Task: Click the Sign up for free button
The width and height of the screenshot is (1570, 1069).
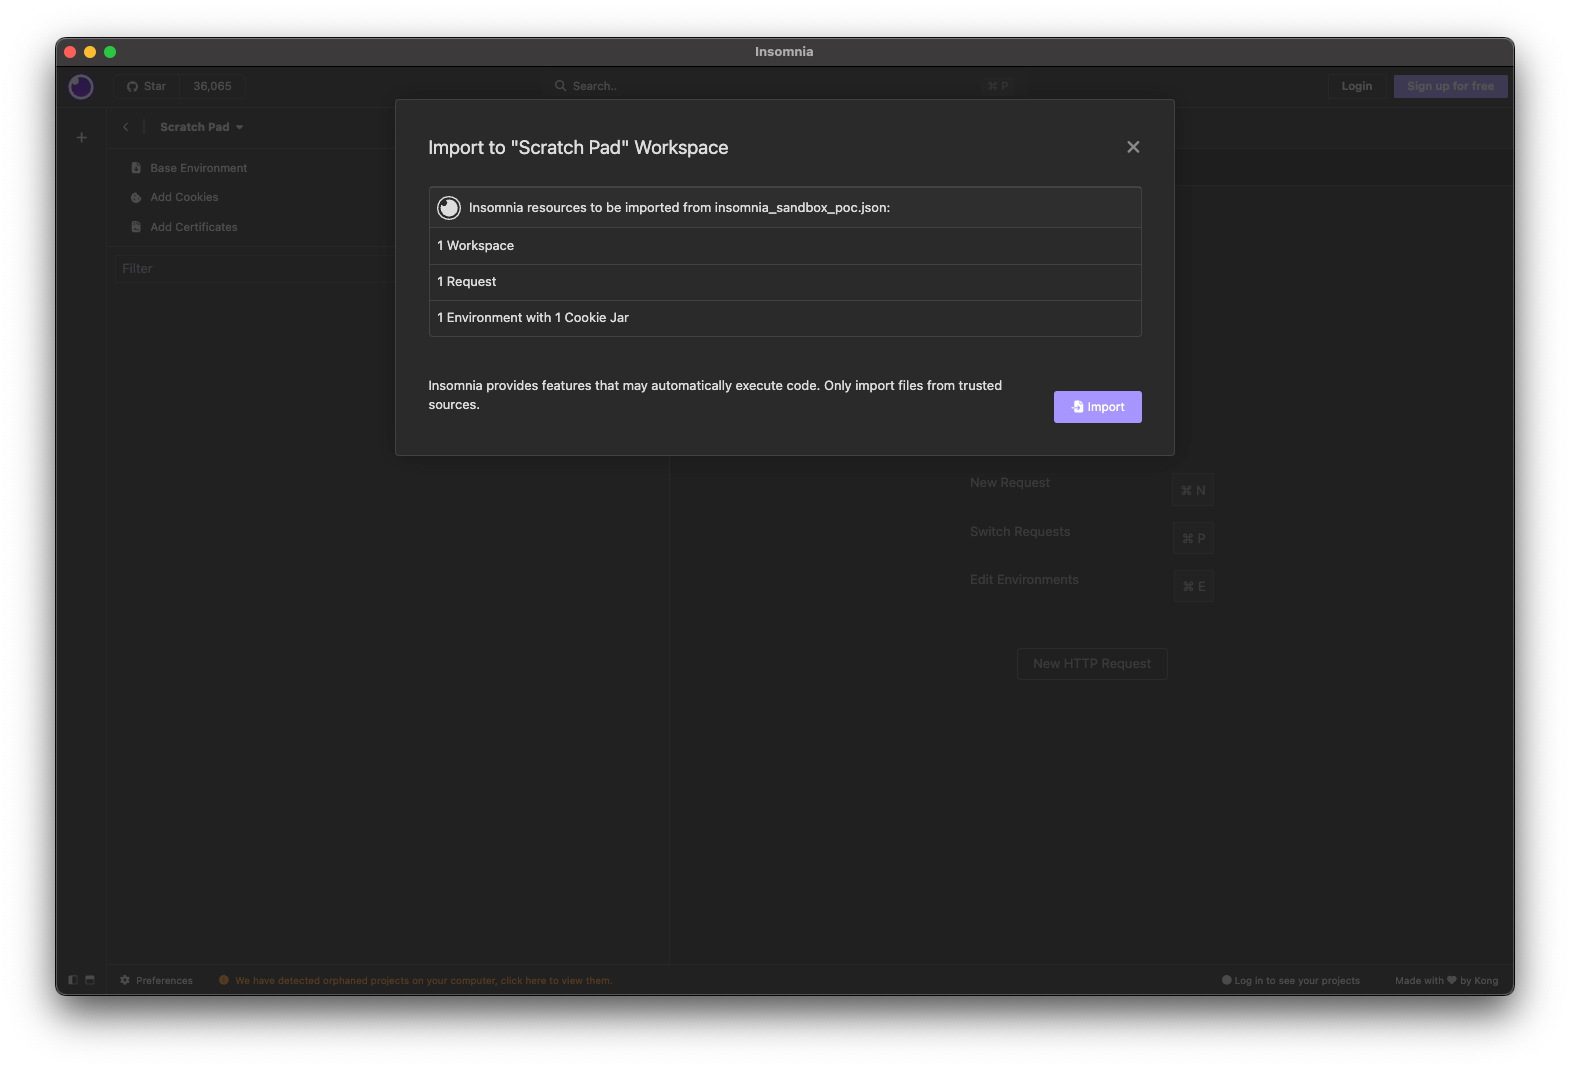Action: [x=1450, y=87]
